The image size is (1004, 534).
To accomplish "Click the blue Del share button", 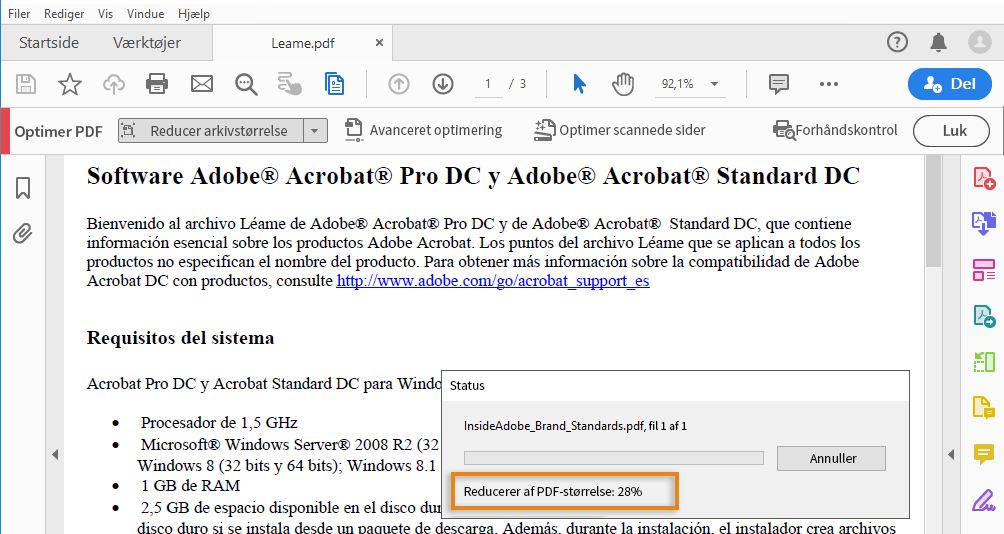I will (x=950, y=84).
